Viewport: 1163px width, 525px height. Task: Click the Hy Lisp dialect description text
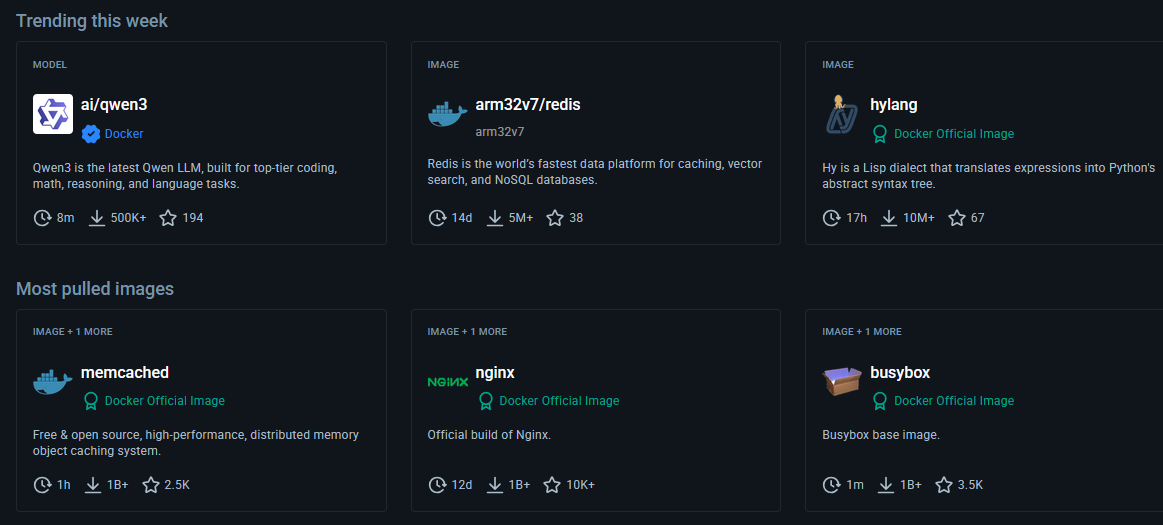(989, 176)
